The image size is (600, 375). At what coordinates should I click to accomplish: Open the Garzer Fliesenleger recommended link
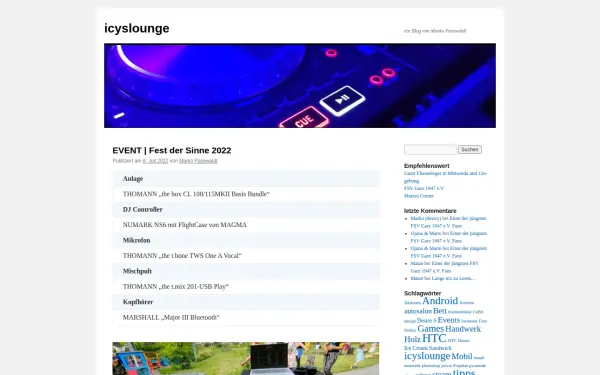(446, 177)
